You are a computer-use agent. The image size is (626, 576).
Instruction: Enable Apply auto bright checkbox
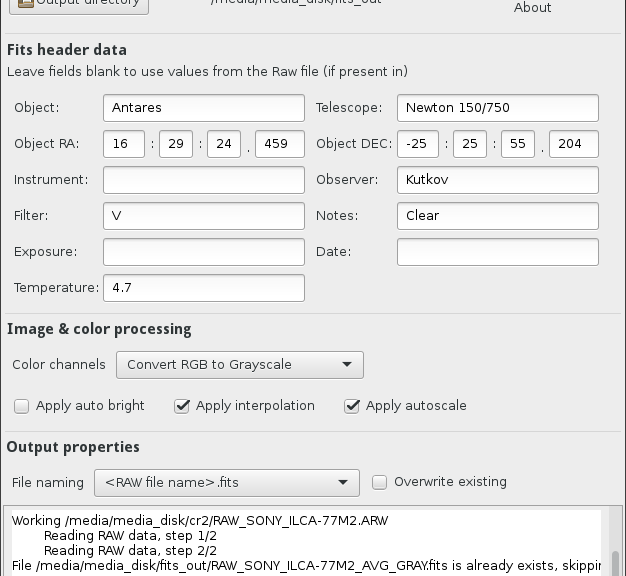pos(21,406)
